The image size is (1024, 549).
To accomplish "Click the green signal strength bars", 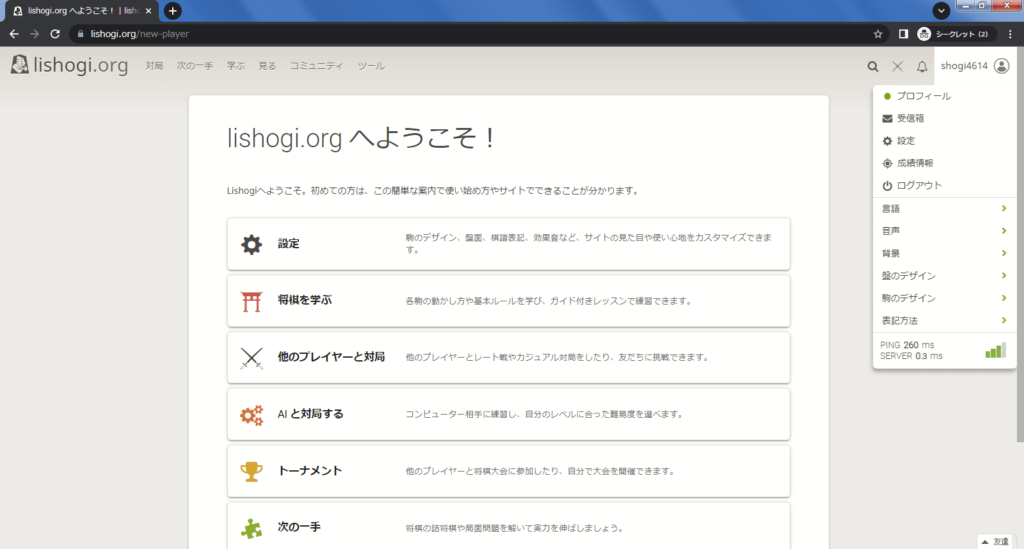I will [995, 351].
